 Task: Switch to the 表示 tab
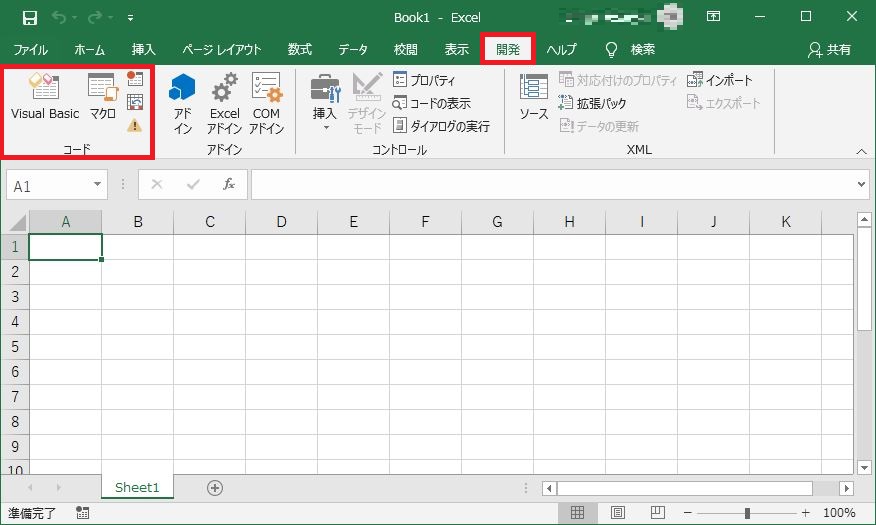(x=456, y=49)
